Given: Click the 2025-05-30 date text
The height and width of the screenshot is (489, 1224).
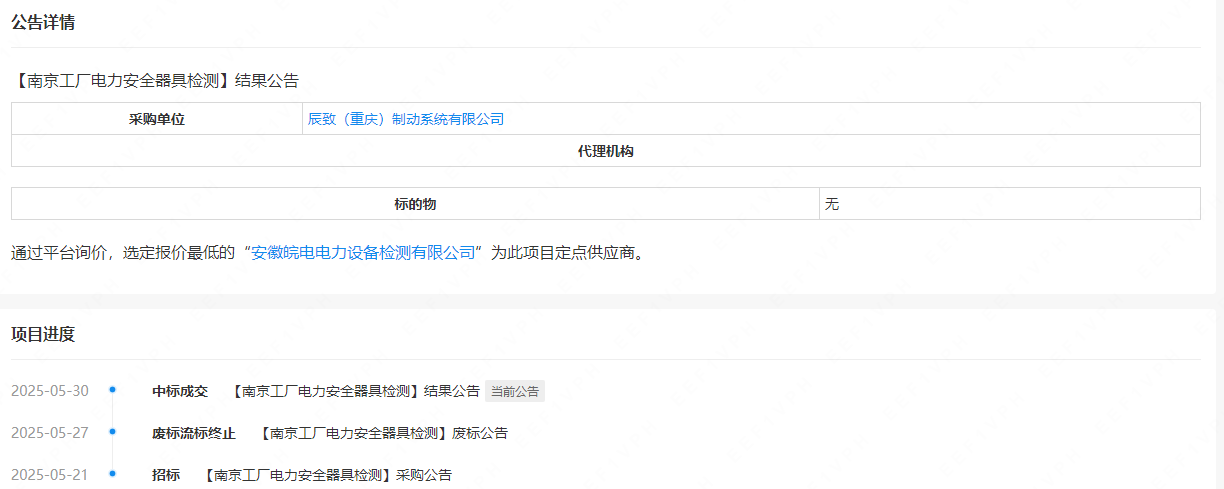Looking at the screenshot, I should click(x=50, y=391).
